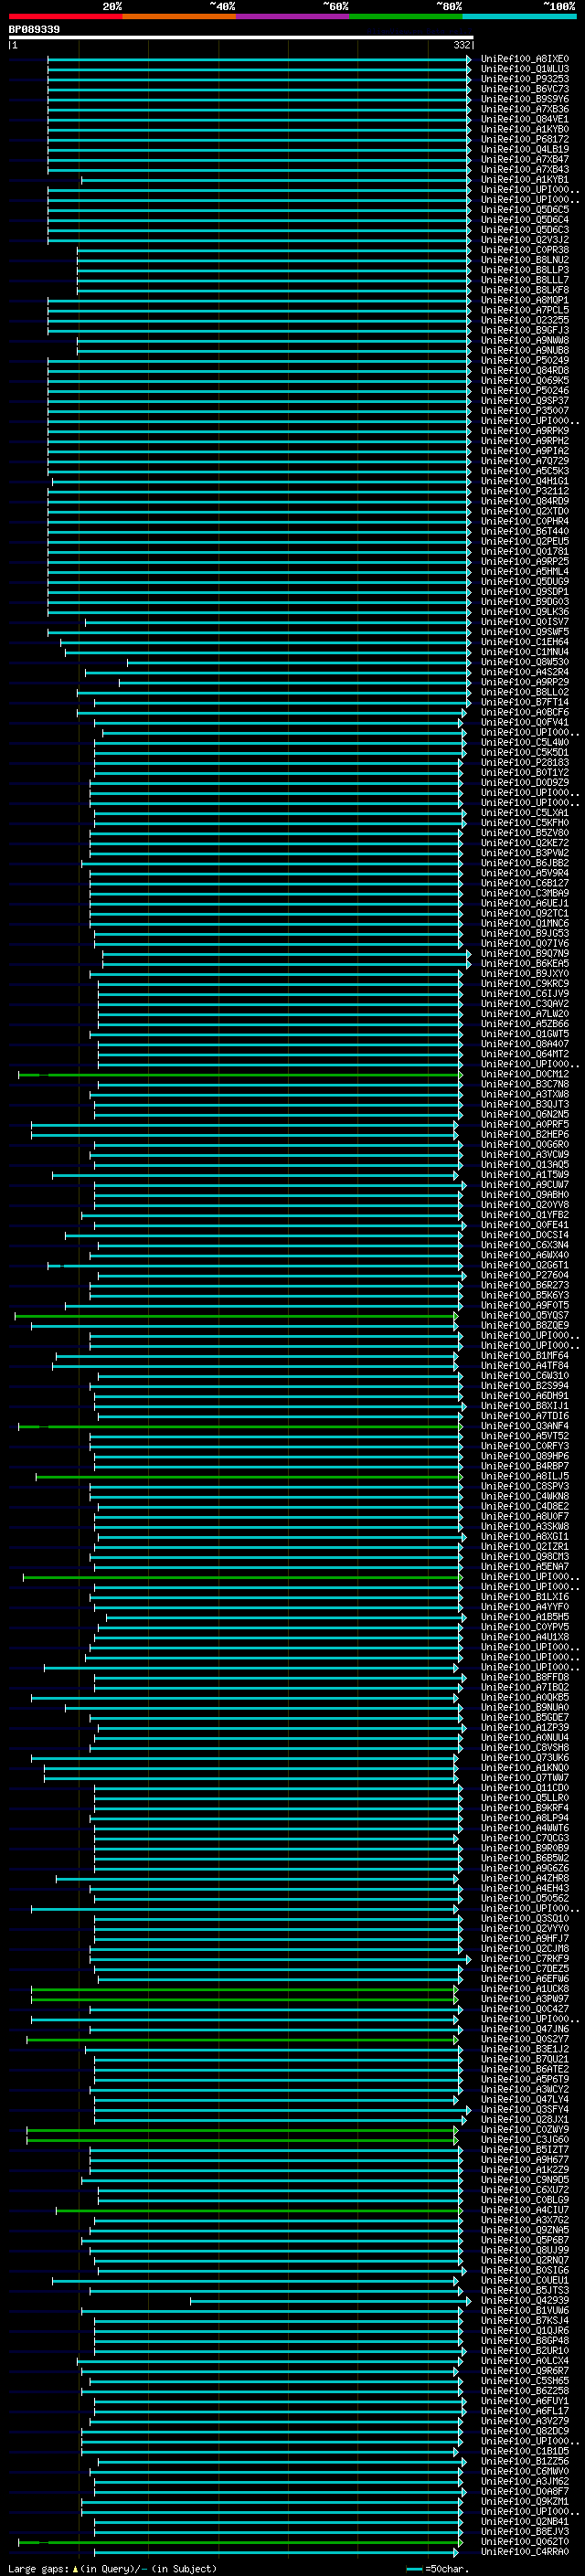Select hit label UniRef100_P32112
Viewport: 585px width, 2576px height.
[525, 491]
